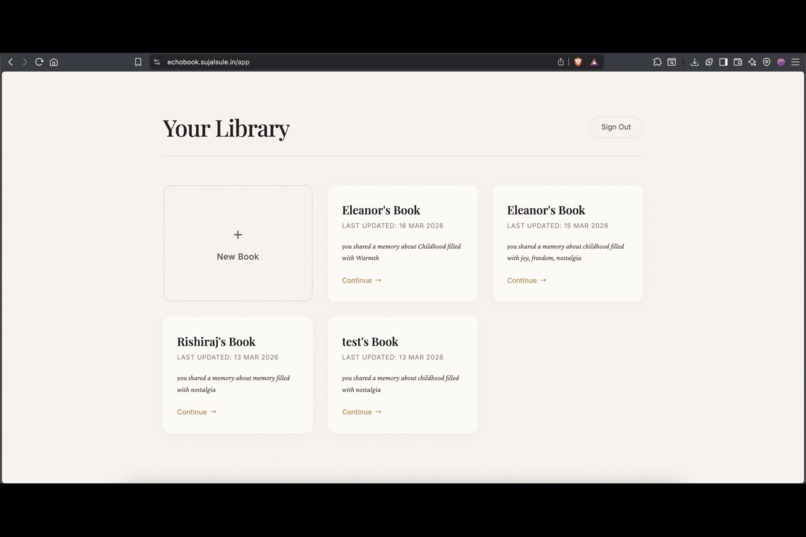The height and width of the screenshot is (537, 806).
Task: Click the plus icon on New Book card
Action: click(x=237, y=235)
